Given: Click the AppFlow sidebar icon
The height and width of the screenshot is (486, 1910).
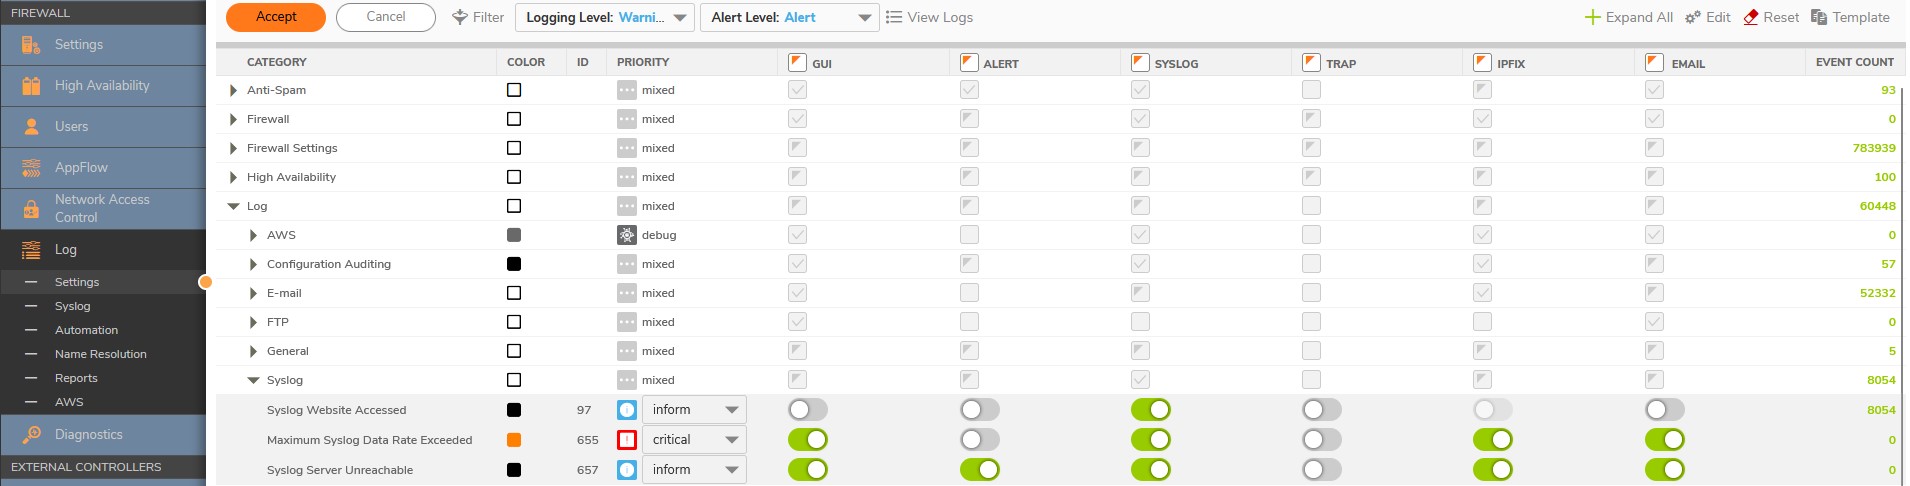Looking at the screenshot, I should (31, 168).
